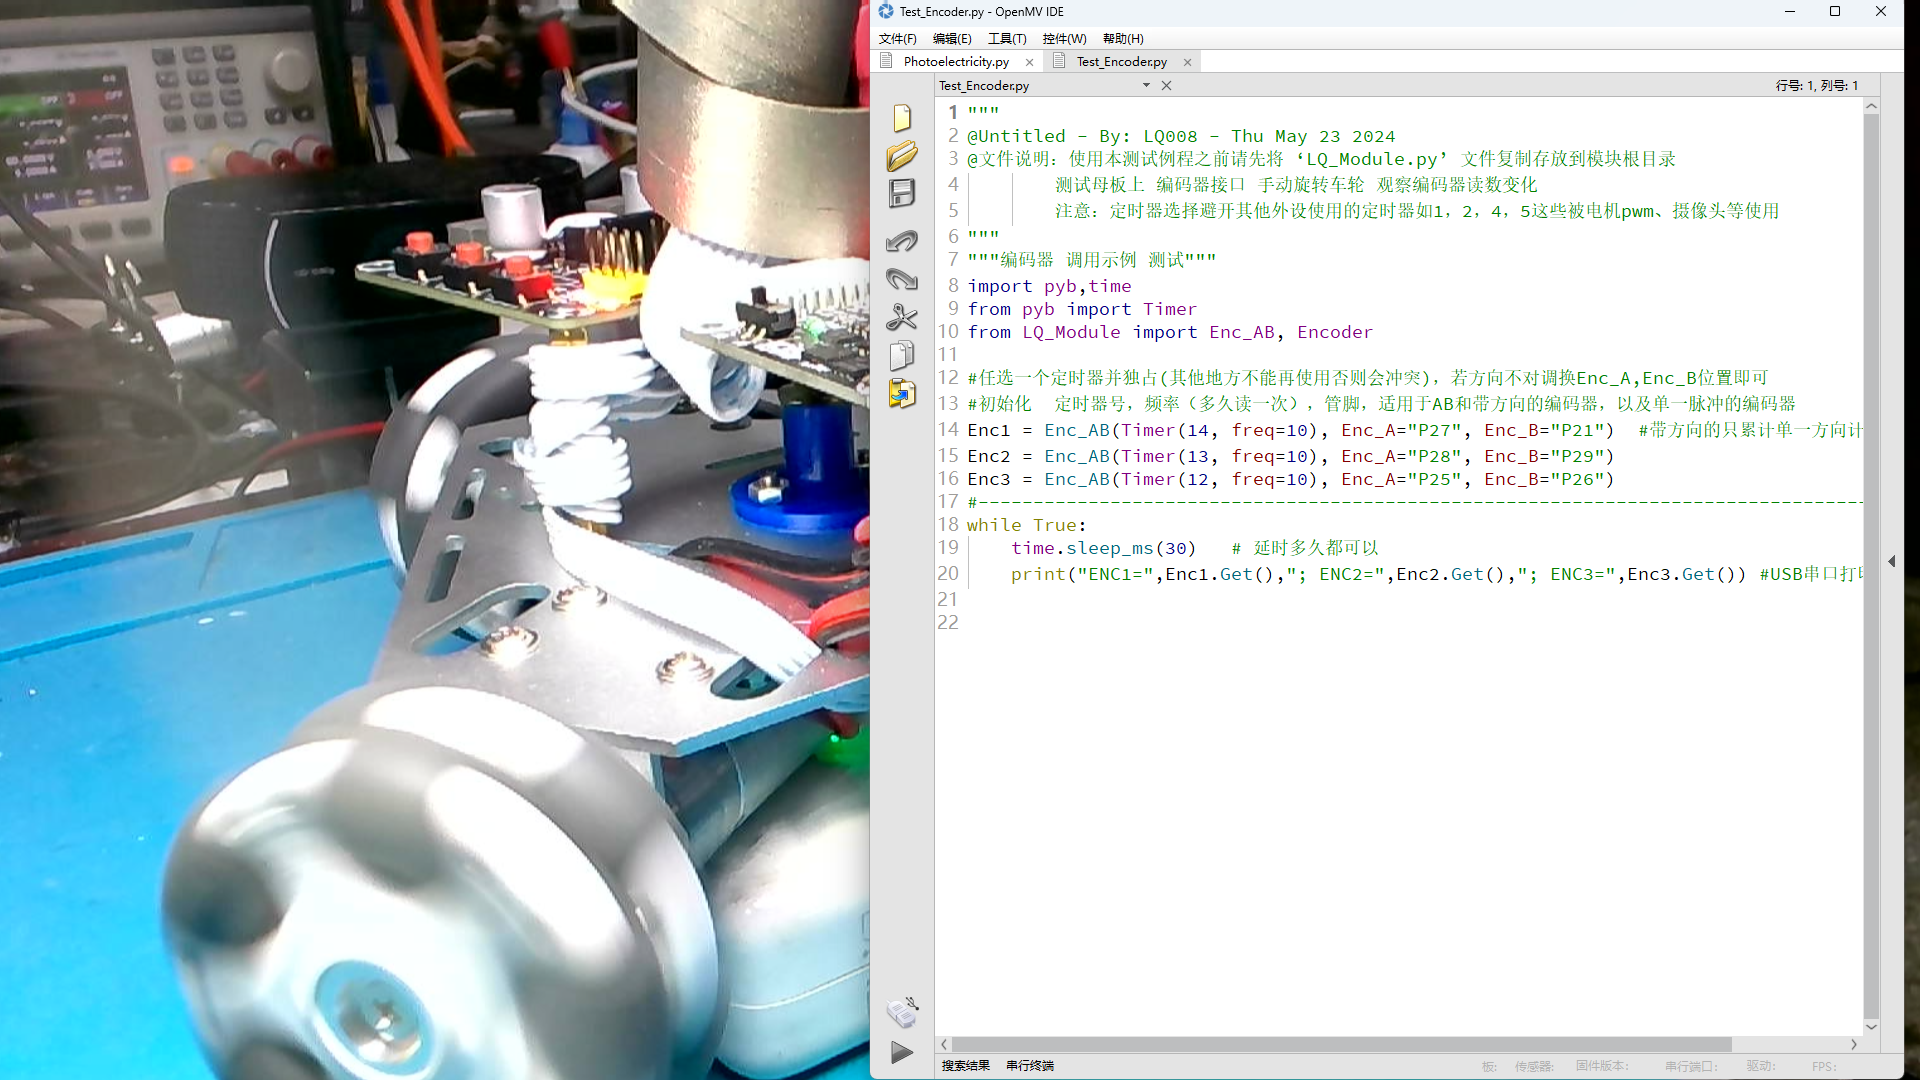
Task: Click the horizontal scrollbar under editor
Action: click(1340, 1044)
